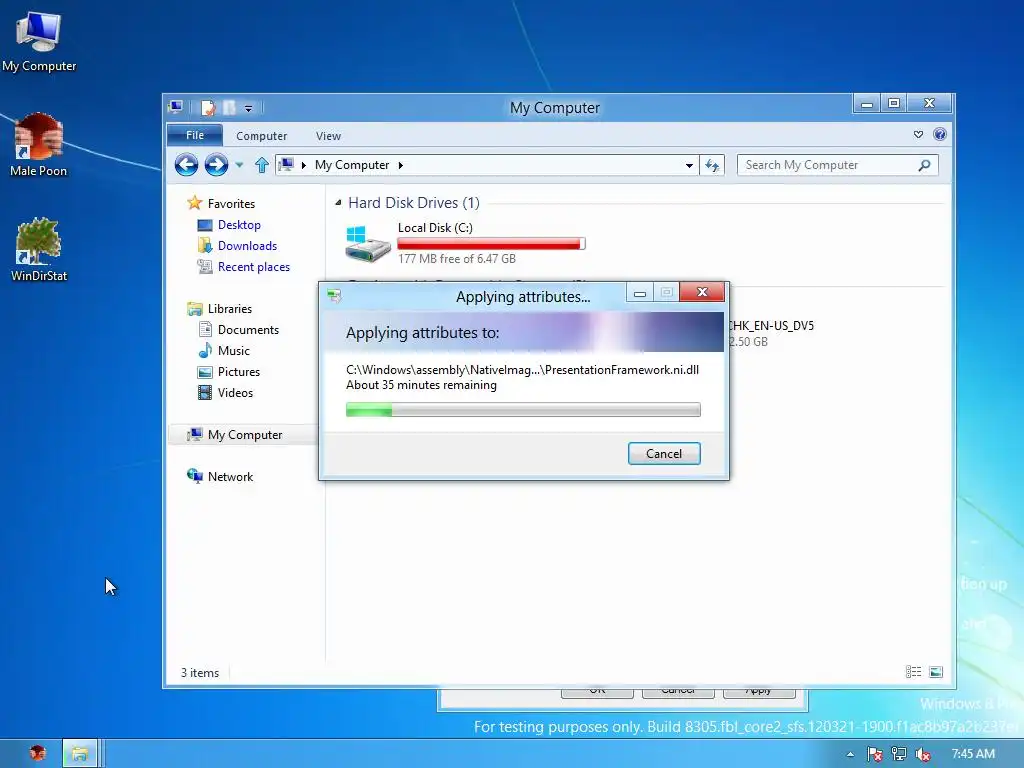Switch to large icons view in status bar

pyautogui.click(x=936, y=672)
